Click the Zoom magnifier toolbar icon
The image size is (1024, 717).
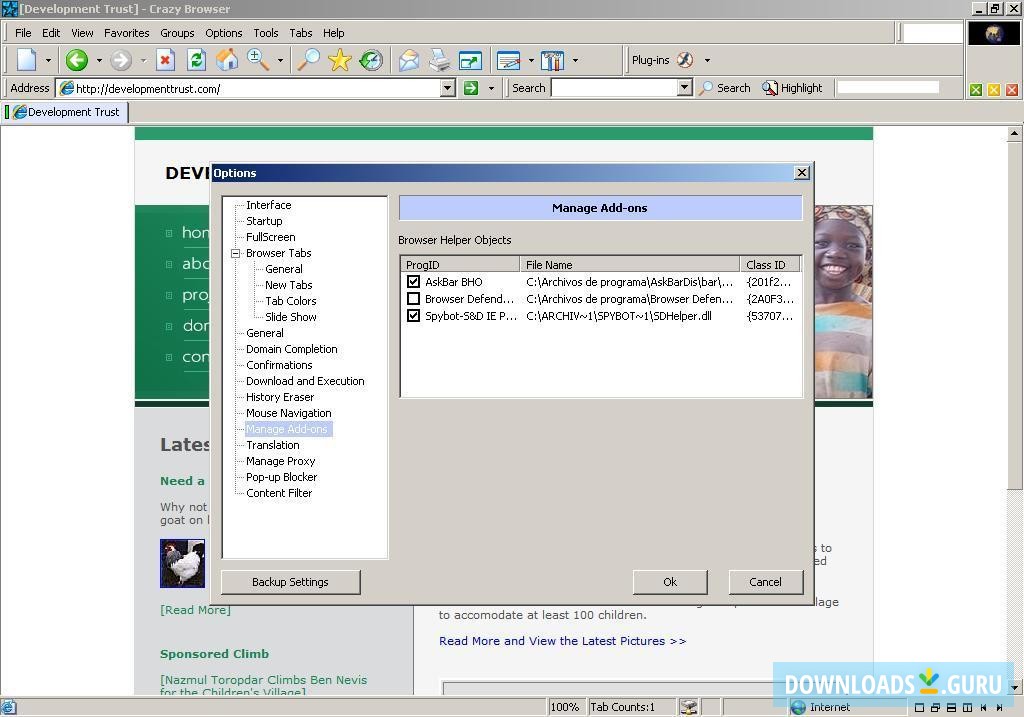258,60
